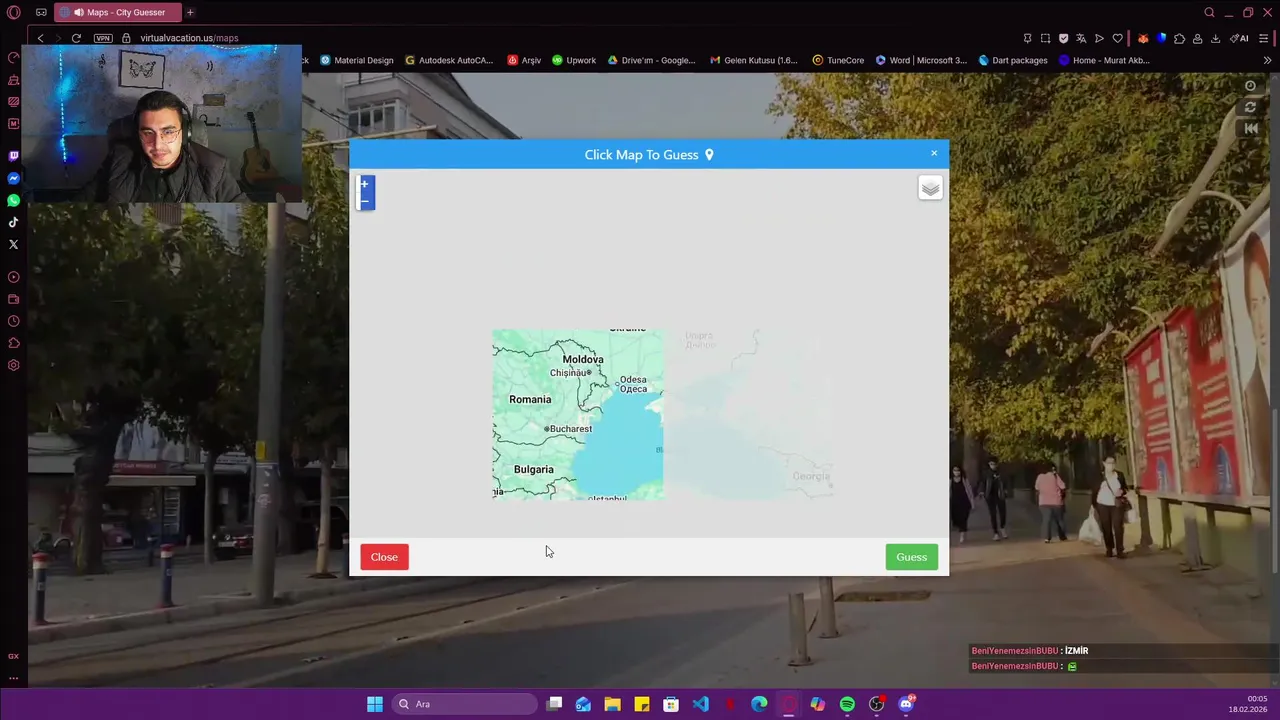
Task: Close the guess dialog with the X
Action: click(x=934, y=153)
